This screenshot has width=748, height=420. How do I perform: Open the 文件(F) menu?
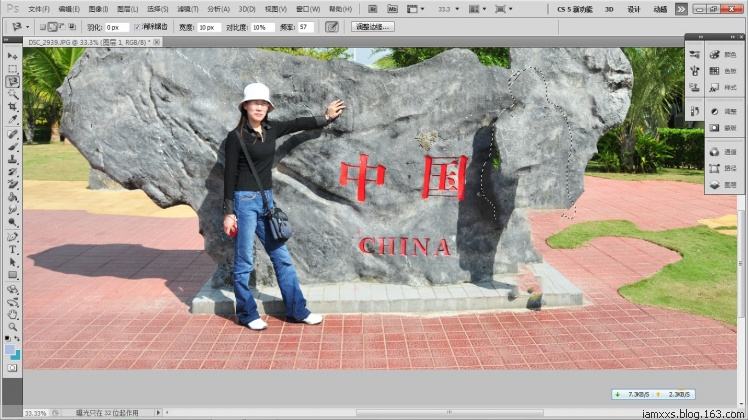(x=39, y=9)
